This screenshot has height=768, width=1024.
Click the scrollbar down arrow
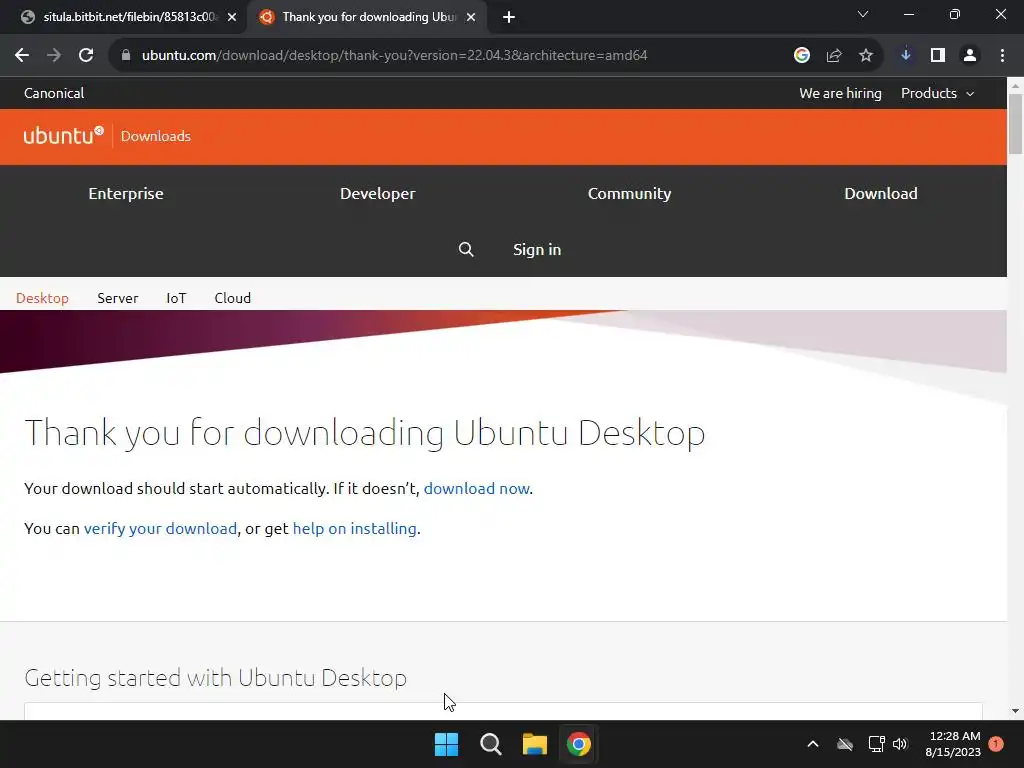click(1015, 711)
